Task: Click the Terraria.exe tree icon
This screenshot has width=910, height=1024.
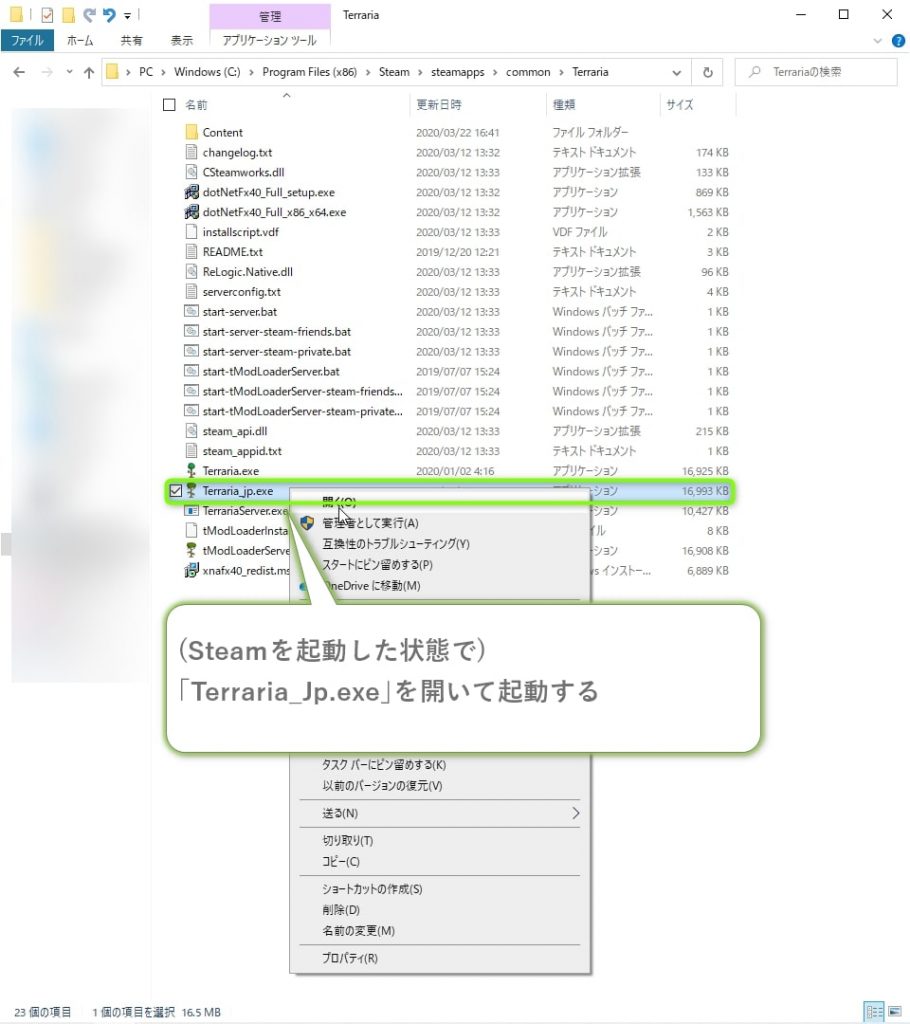Action: [193, 471]
